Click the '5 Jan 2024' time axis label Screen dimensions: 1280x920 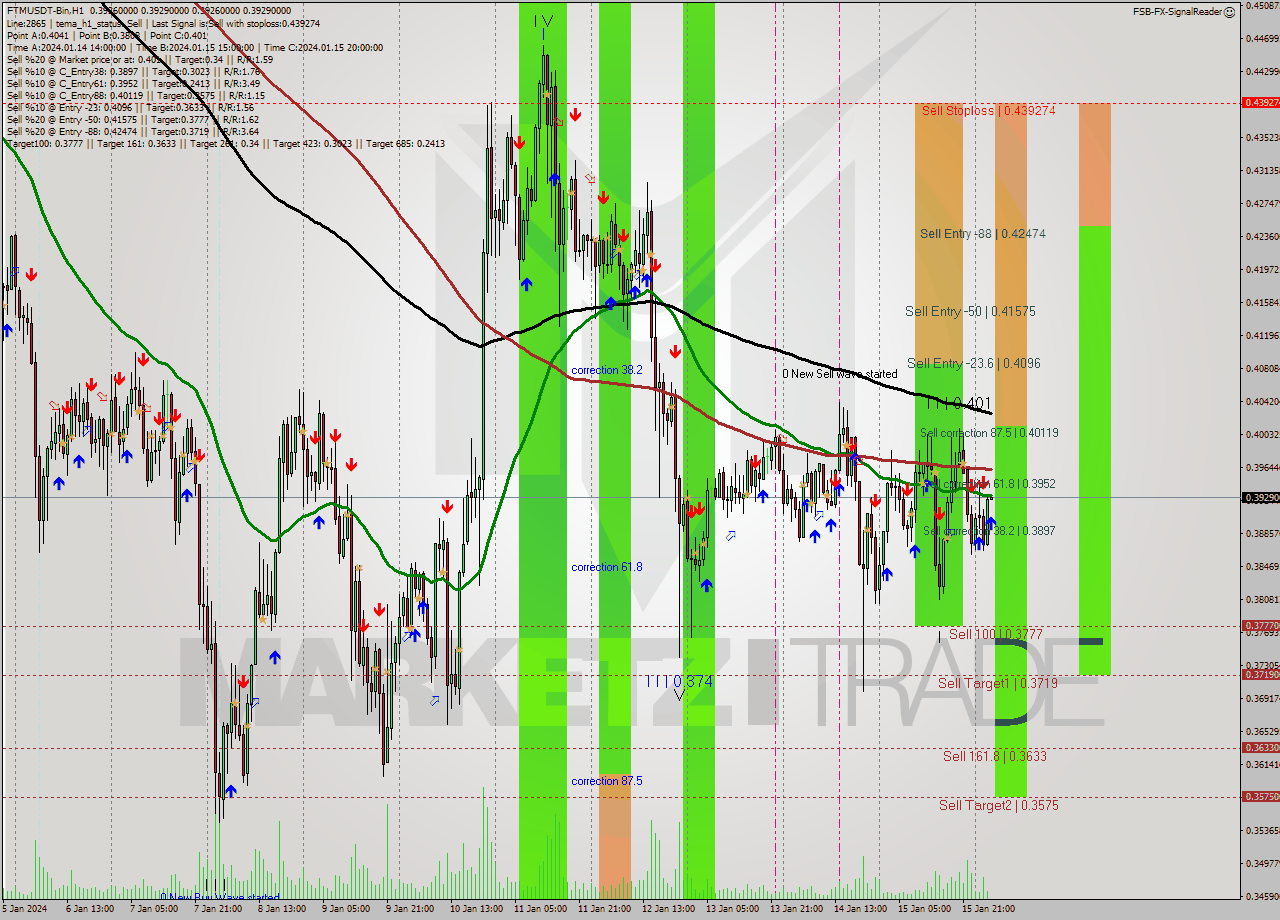23,909
